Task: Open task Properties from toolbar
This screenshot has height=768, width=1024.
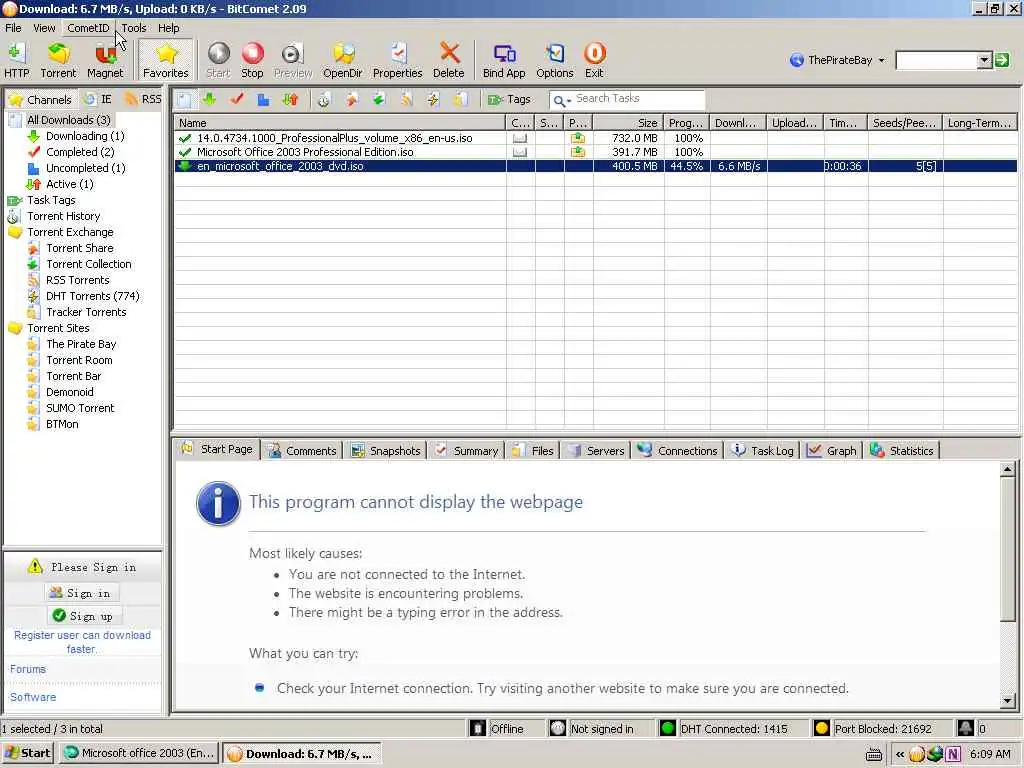Action: 398,60
